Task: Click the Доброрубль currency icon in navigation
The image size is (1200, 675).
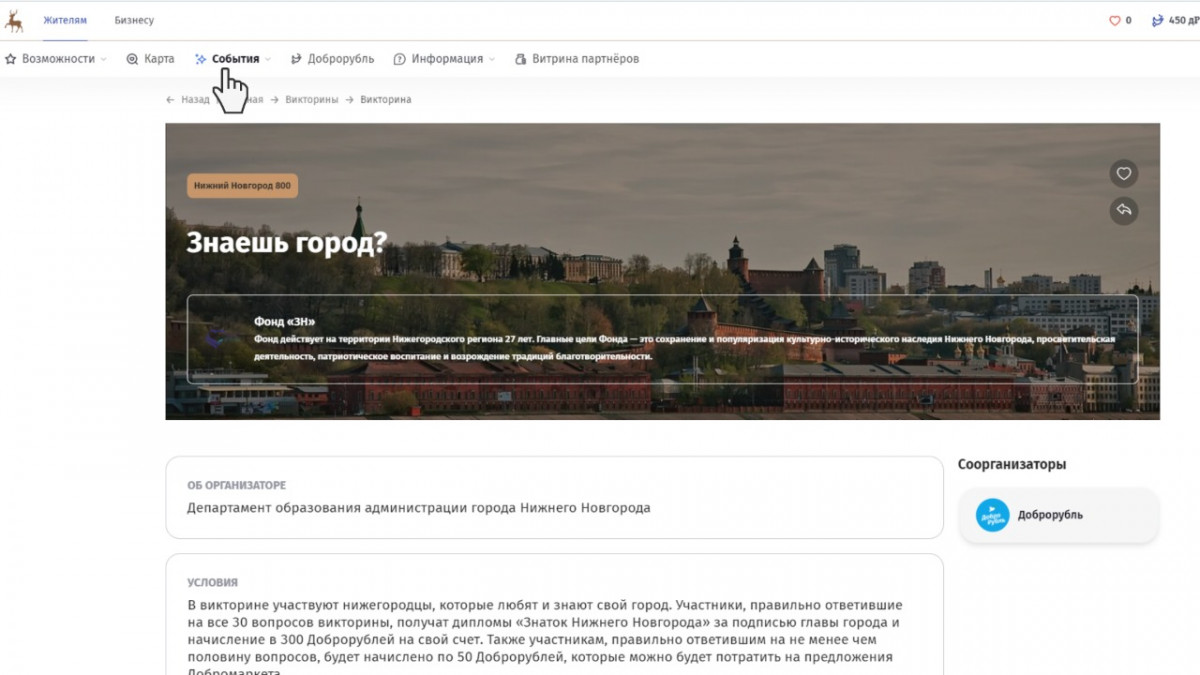Action: [296, 59]
